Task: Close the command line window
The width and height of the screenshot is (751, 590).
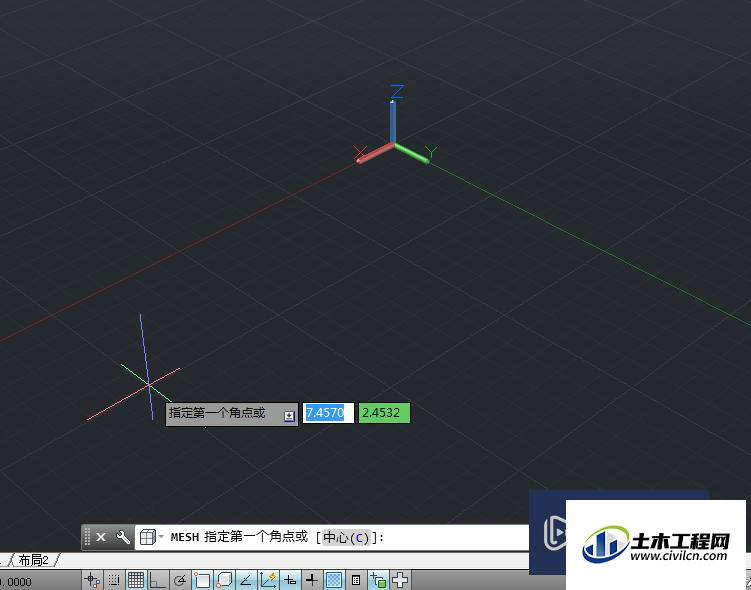Action: pyautogui.click(x=101, y=537)
